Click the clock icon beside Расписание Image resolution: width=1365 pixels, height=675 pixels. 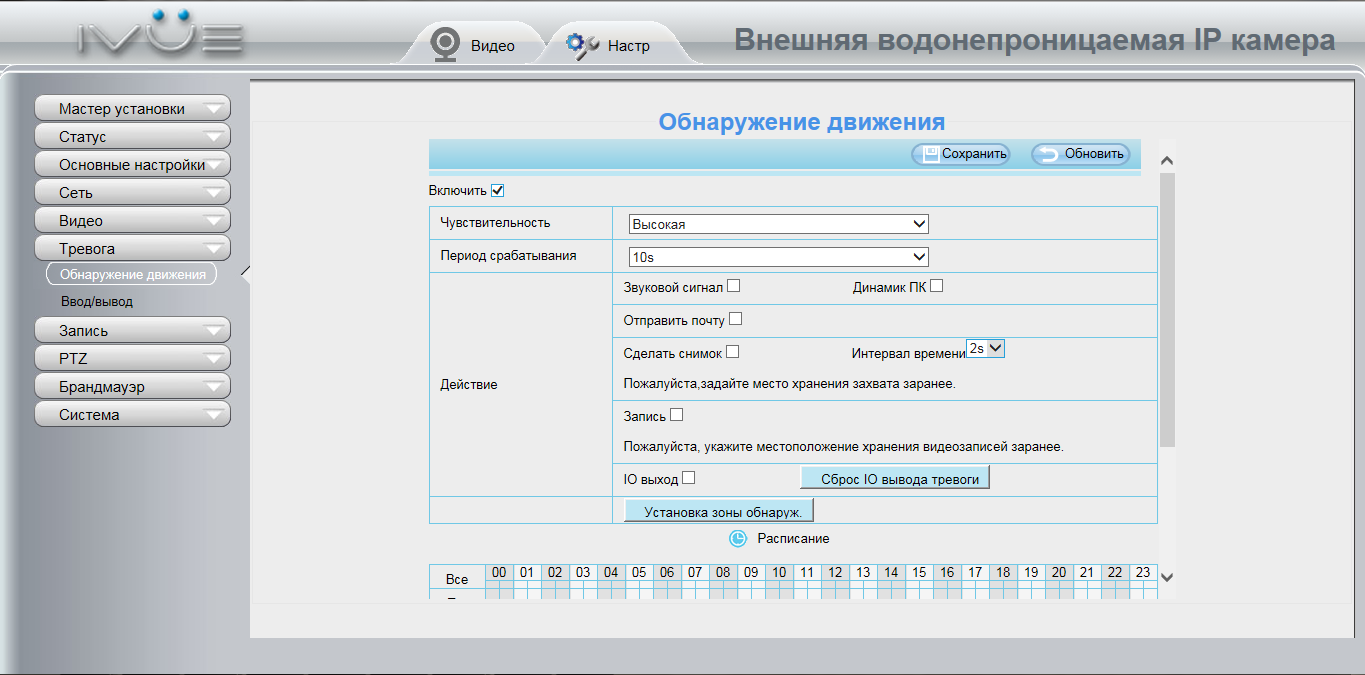tap(738, 538)
